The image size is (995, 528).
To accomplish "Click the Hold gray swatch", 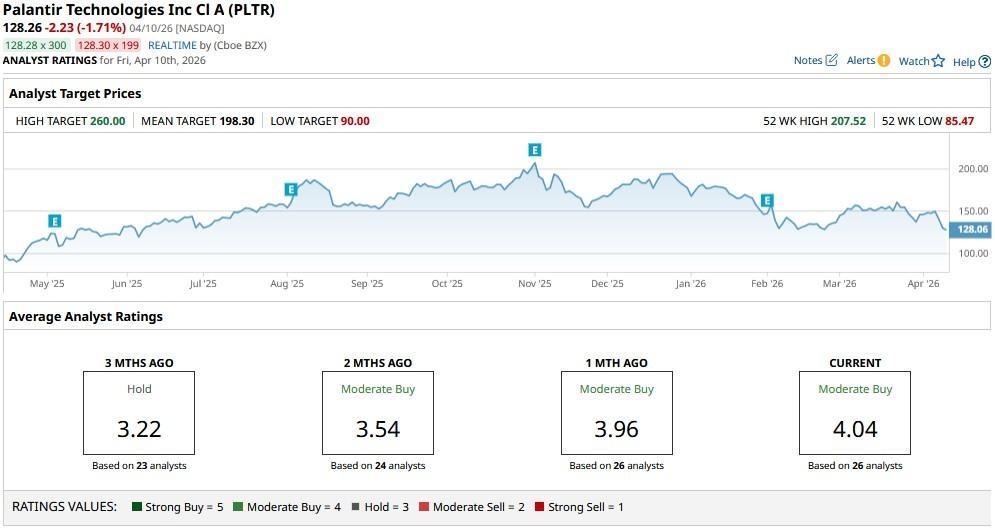I will [x=355, y=506].
